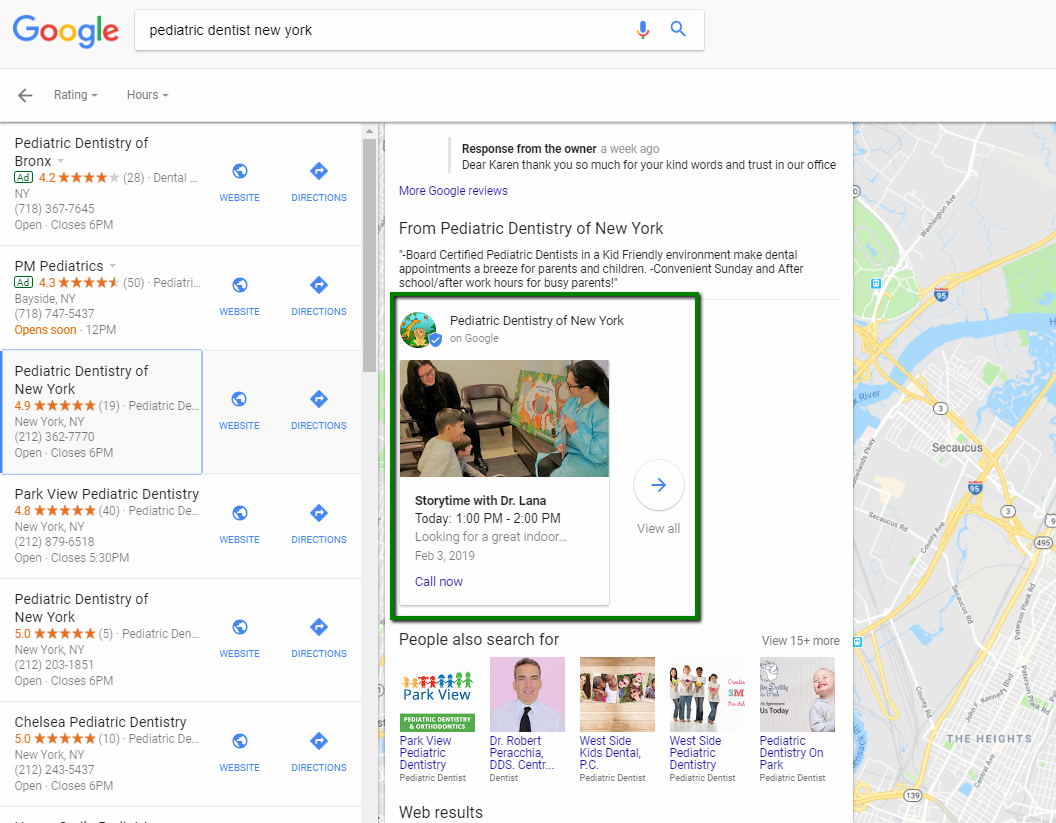Click scrollbar up arrow in results list
The height and width of the screenshot is (823, 1056).
[x=369, y=131]
